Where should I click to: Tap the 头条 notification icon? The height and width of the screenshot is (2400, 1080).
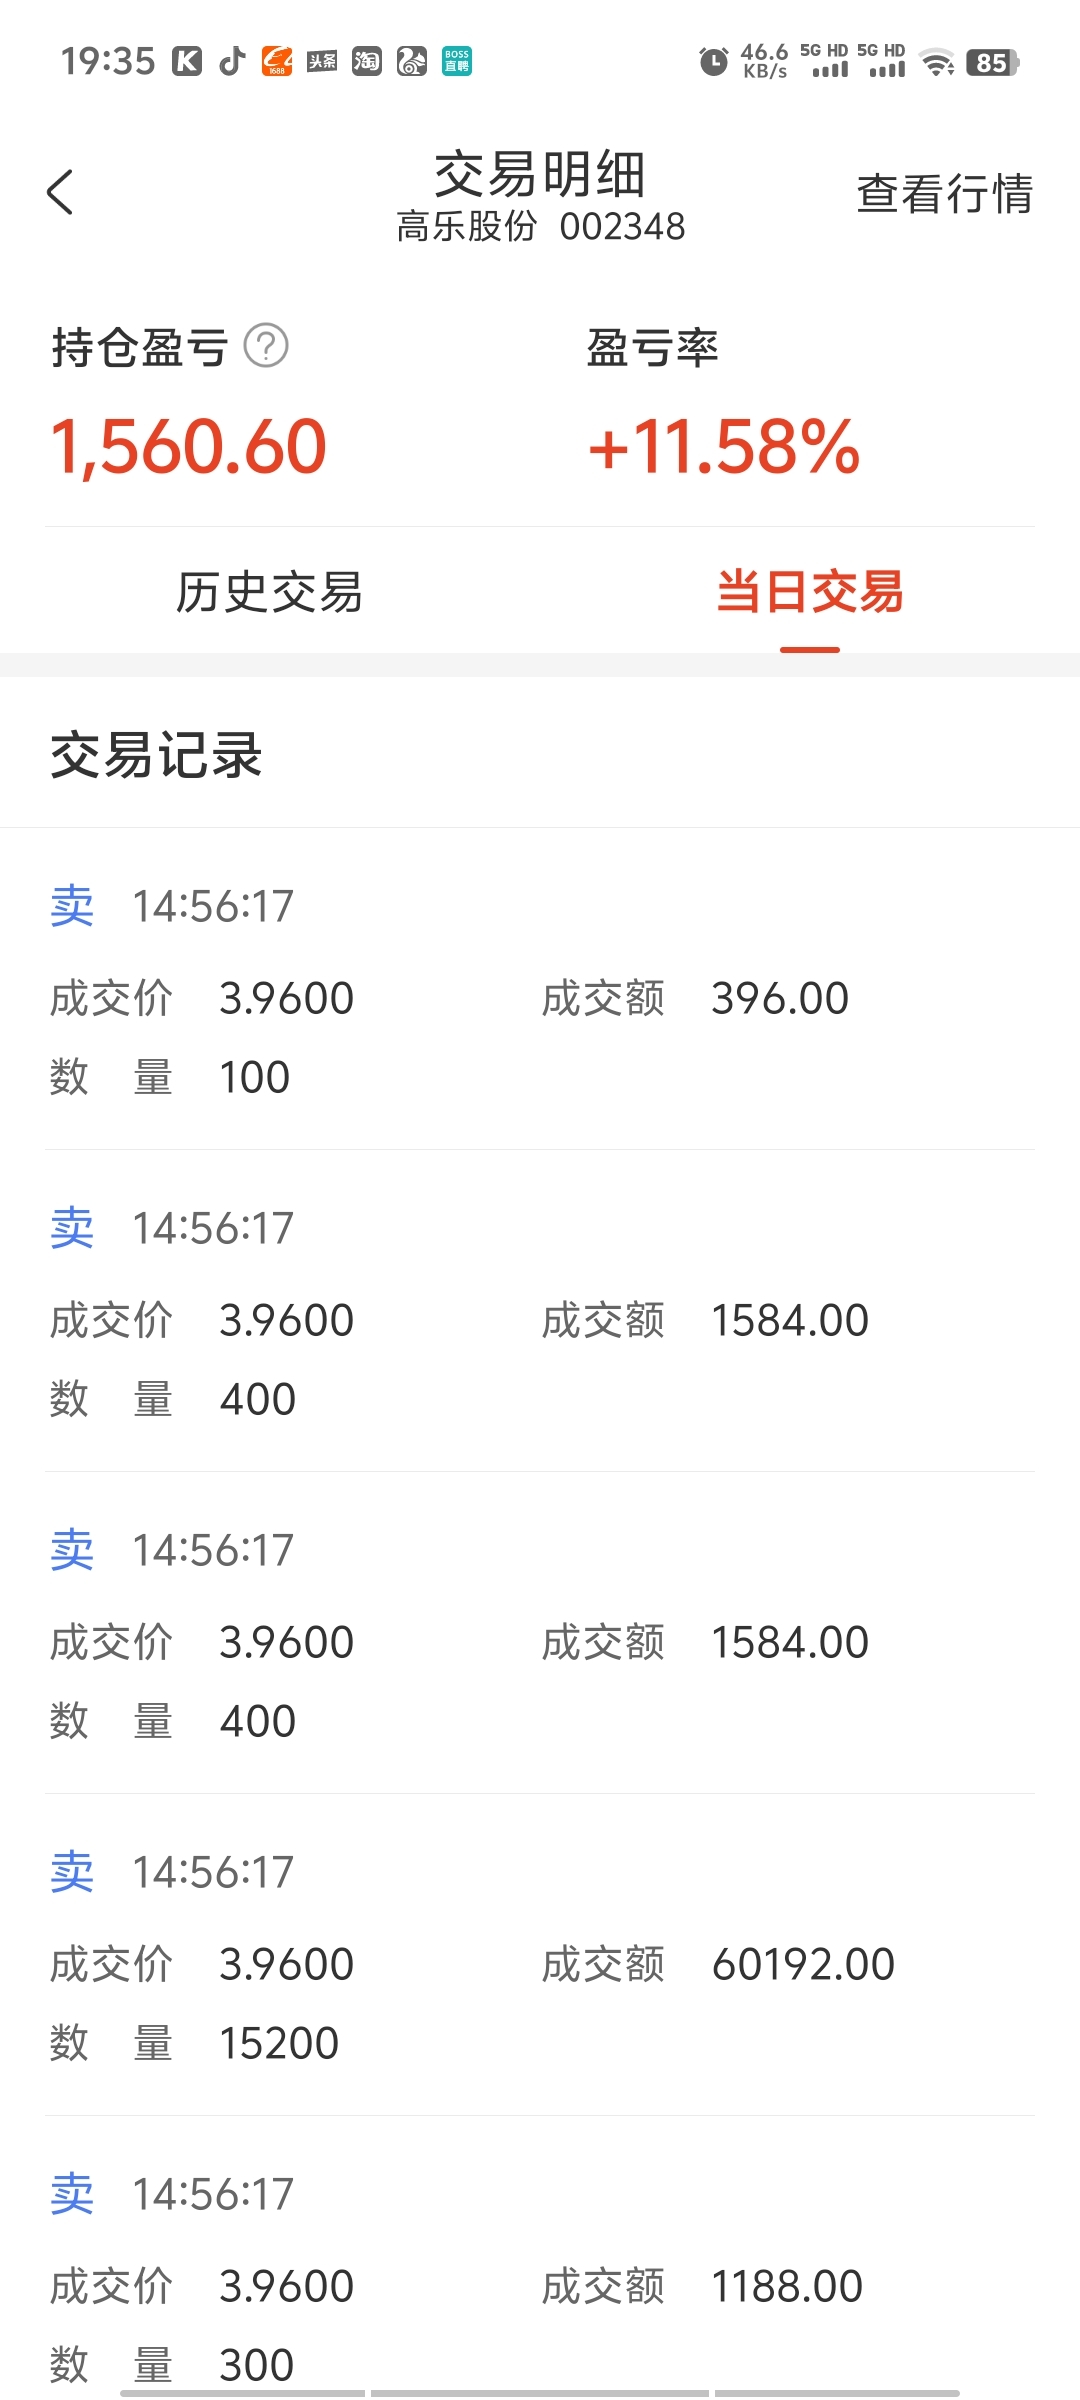pyautogui.click(x=322, y=62)
